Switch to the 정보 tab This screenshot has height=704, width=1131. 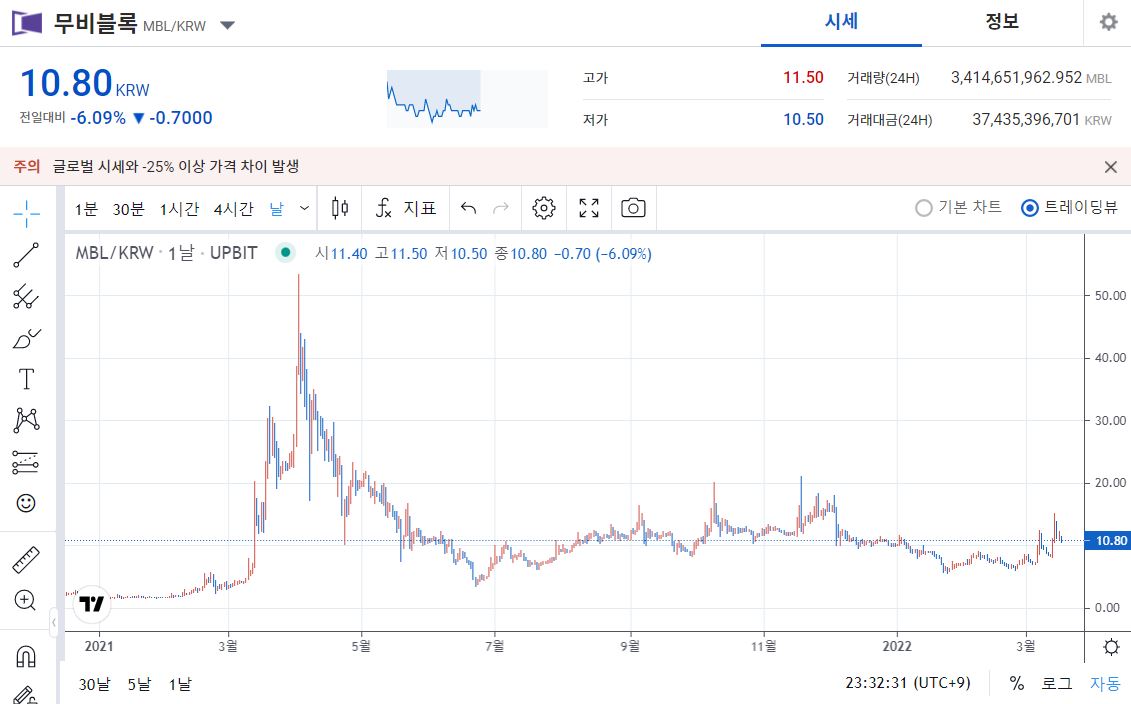tap(1002, 22)
